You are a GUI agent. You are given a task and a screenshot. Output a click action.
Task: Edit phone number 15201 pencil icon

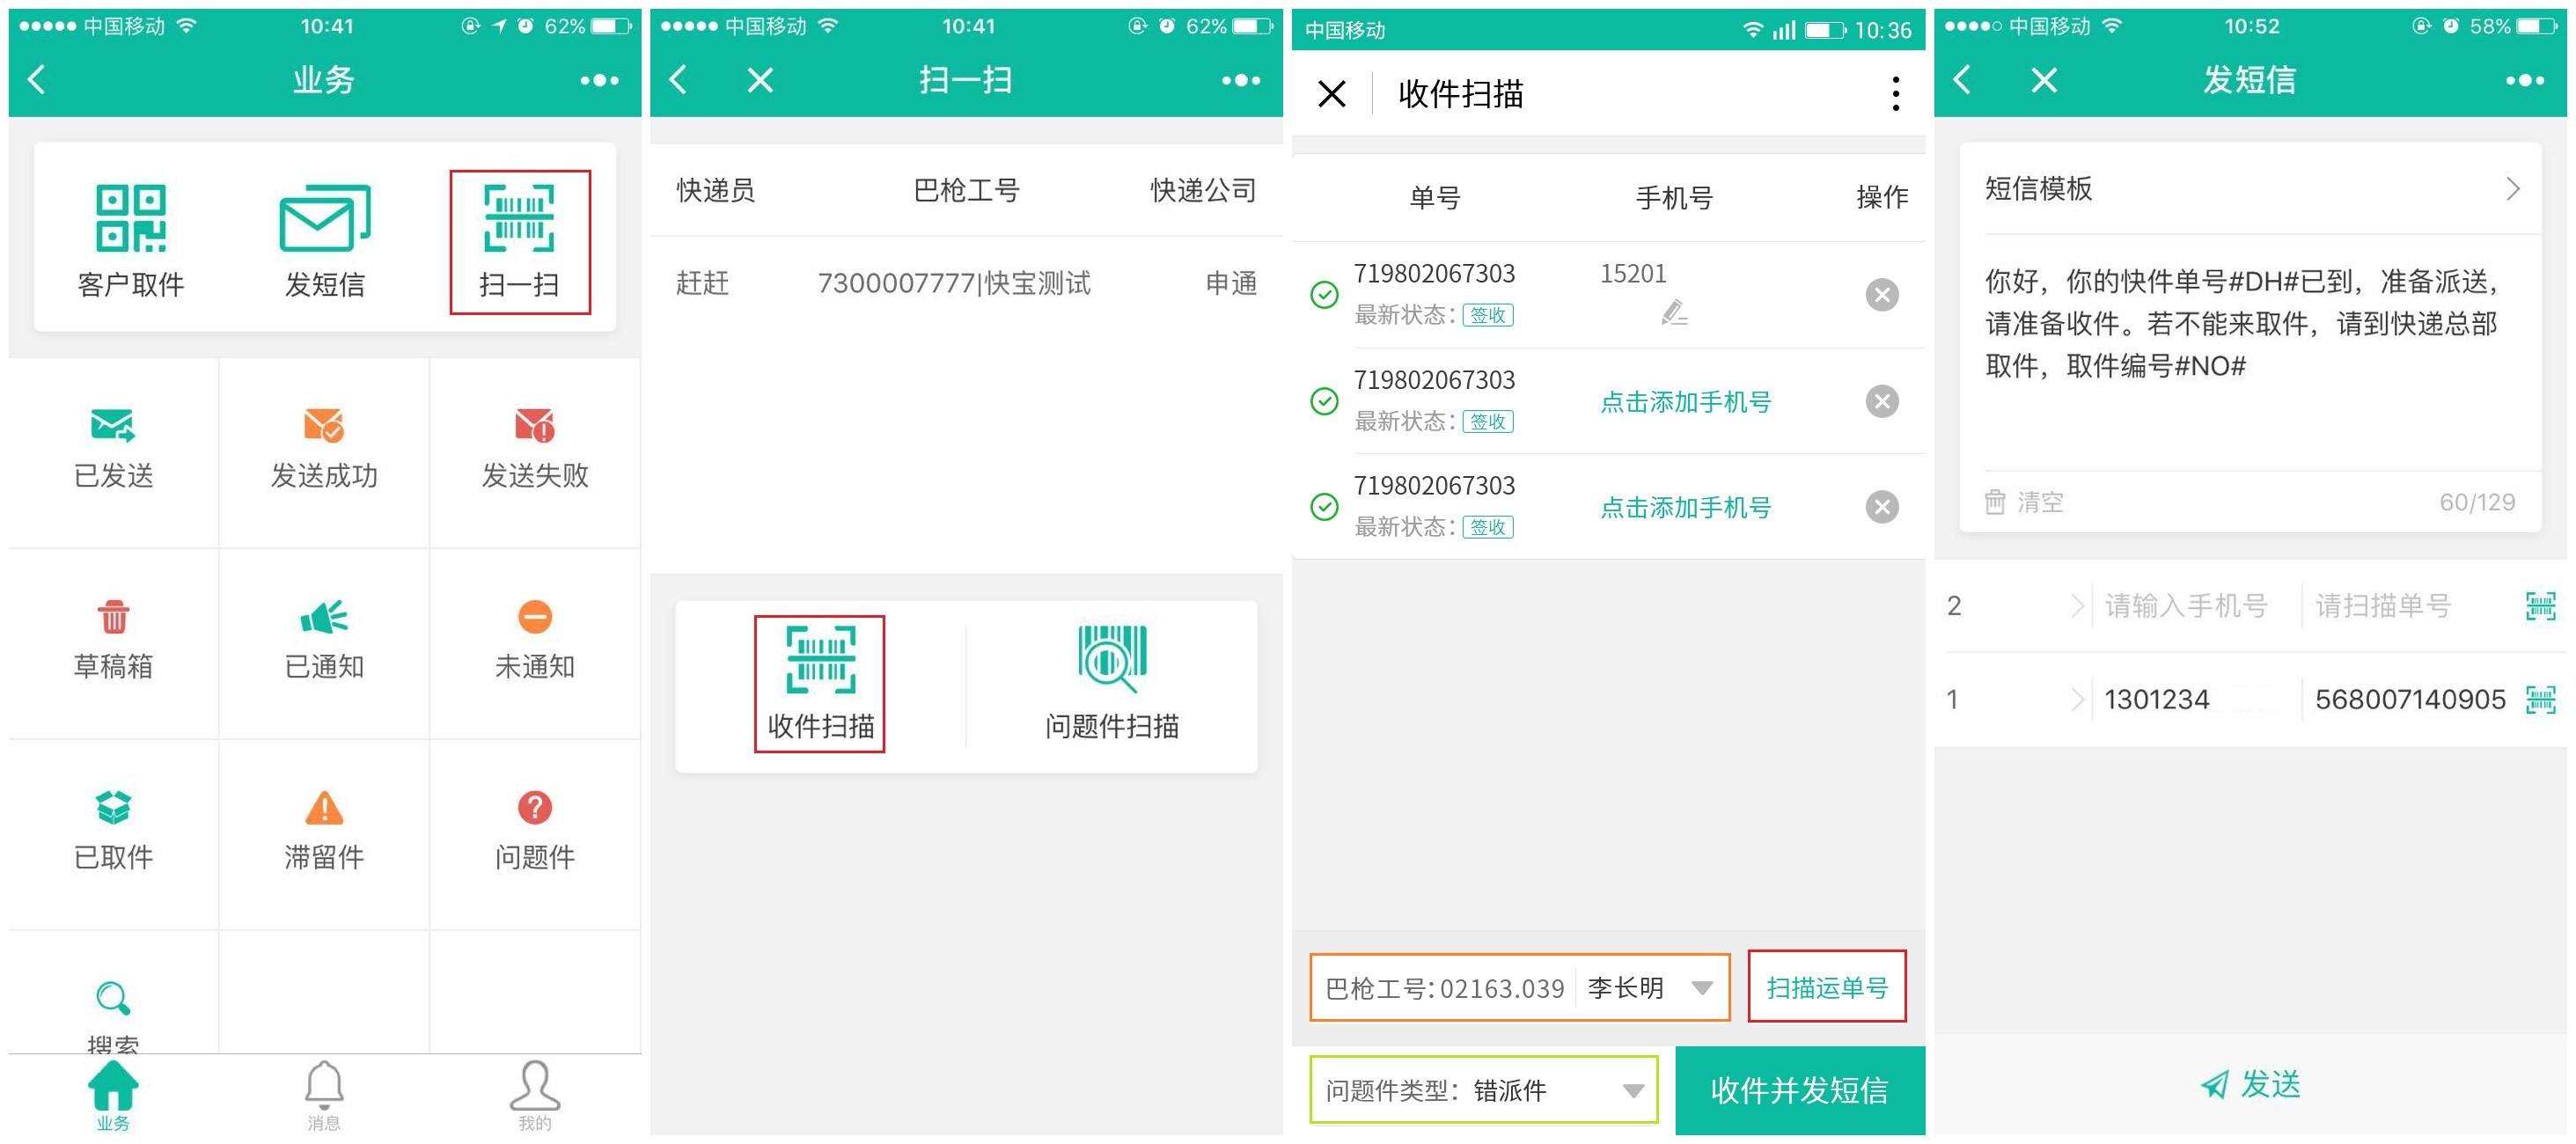pos(1674,313)
